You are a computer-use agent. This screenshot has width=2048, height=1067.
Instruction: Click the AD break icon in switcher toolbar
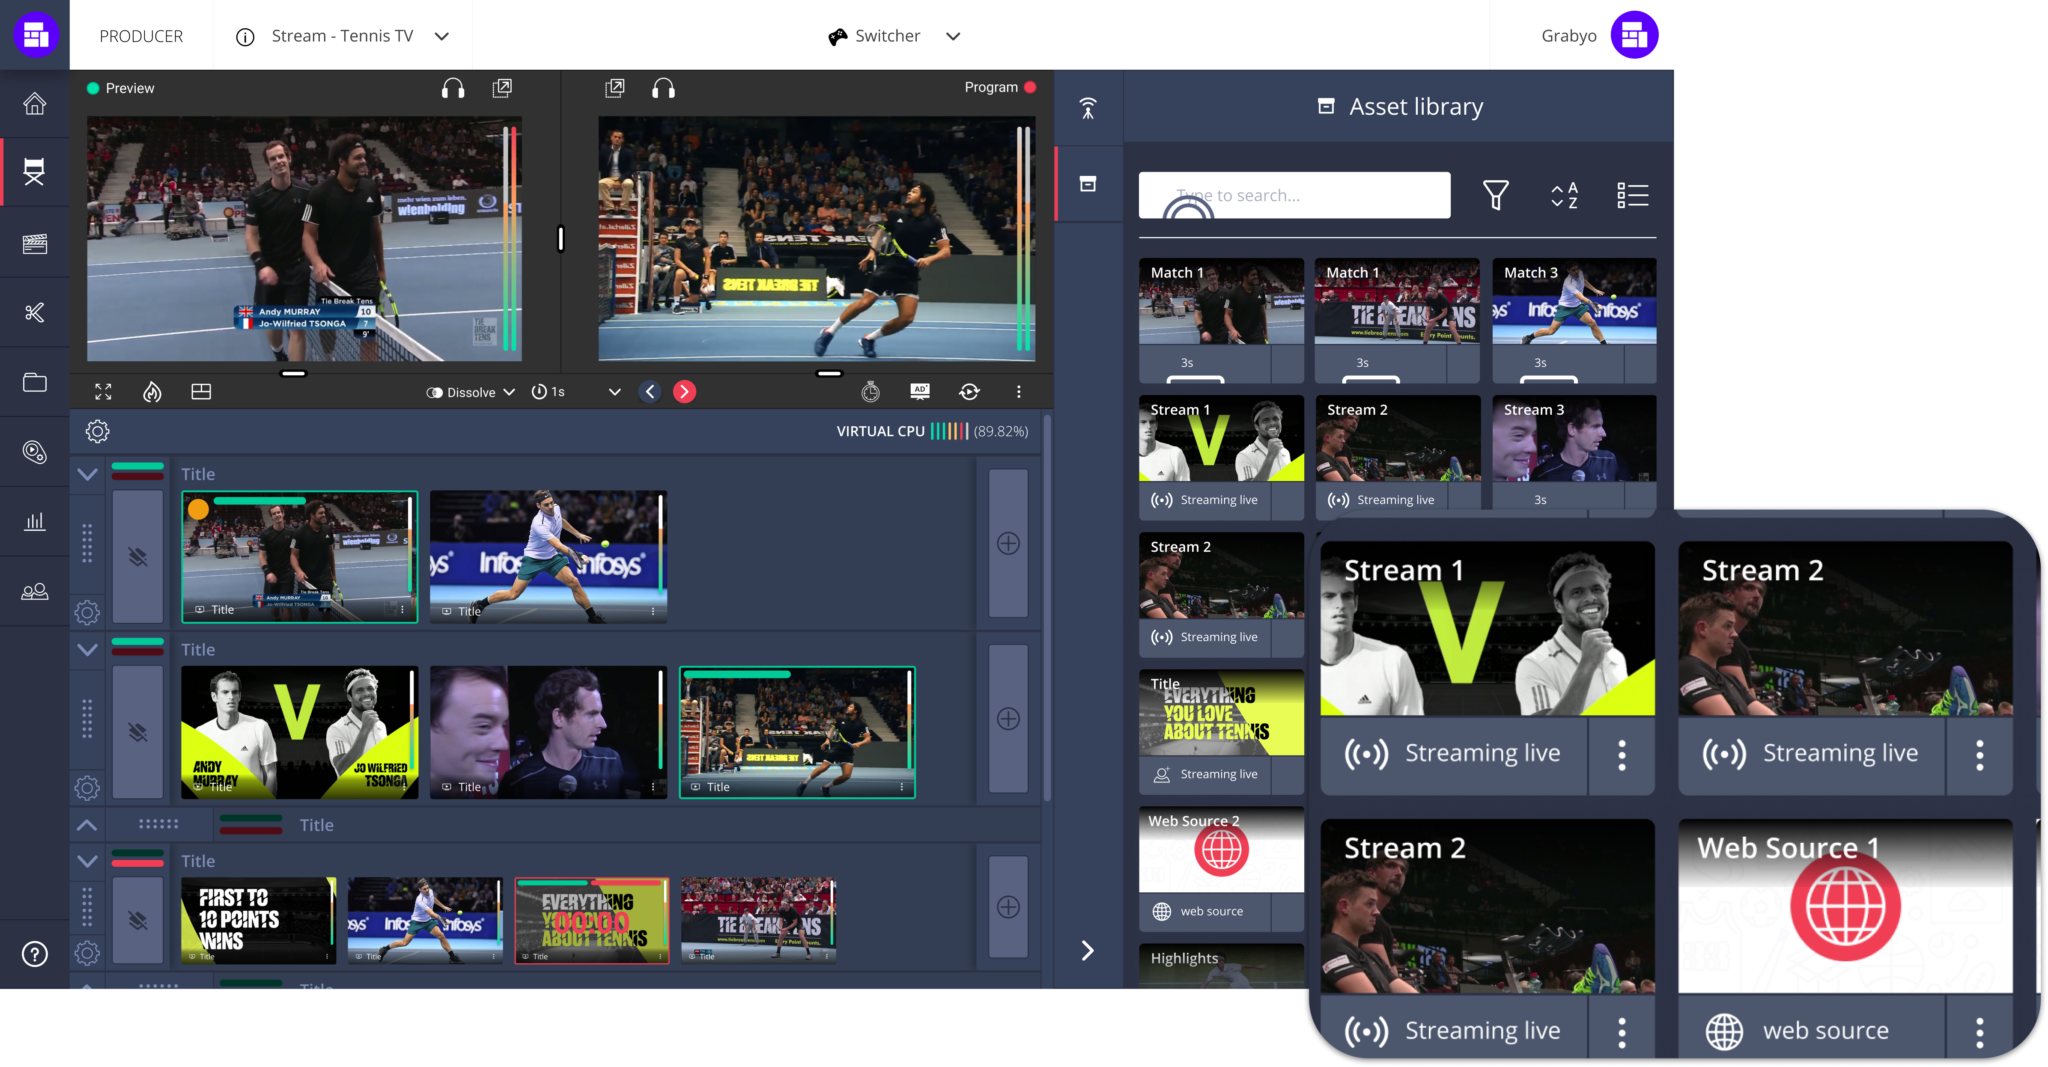(920, 391)
